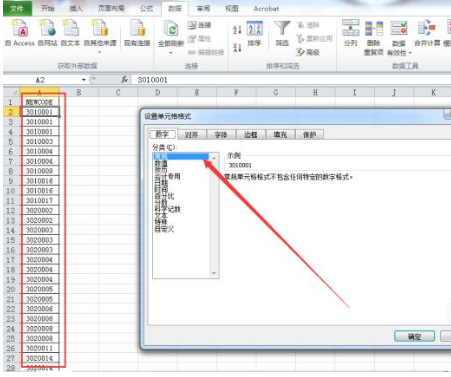Switch to the Page Layout (页面布局) tab

111,8
